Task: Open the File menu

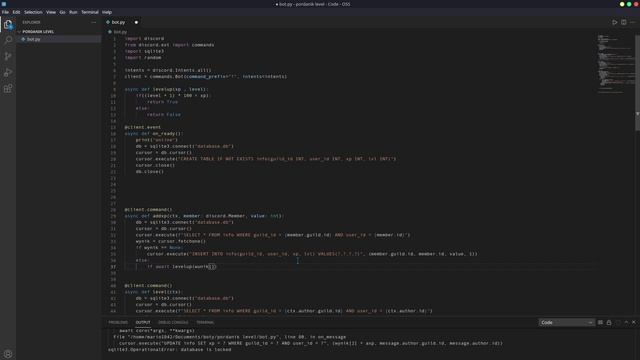Action: pos(5,12)
